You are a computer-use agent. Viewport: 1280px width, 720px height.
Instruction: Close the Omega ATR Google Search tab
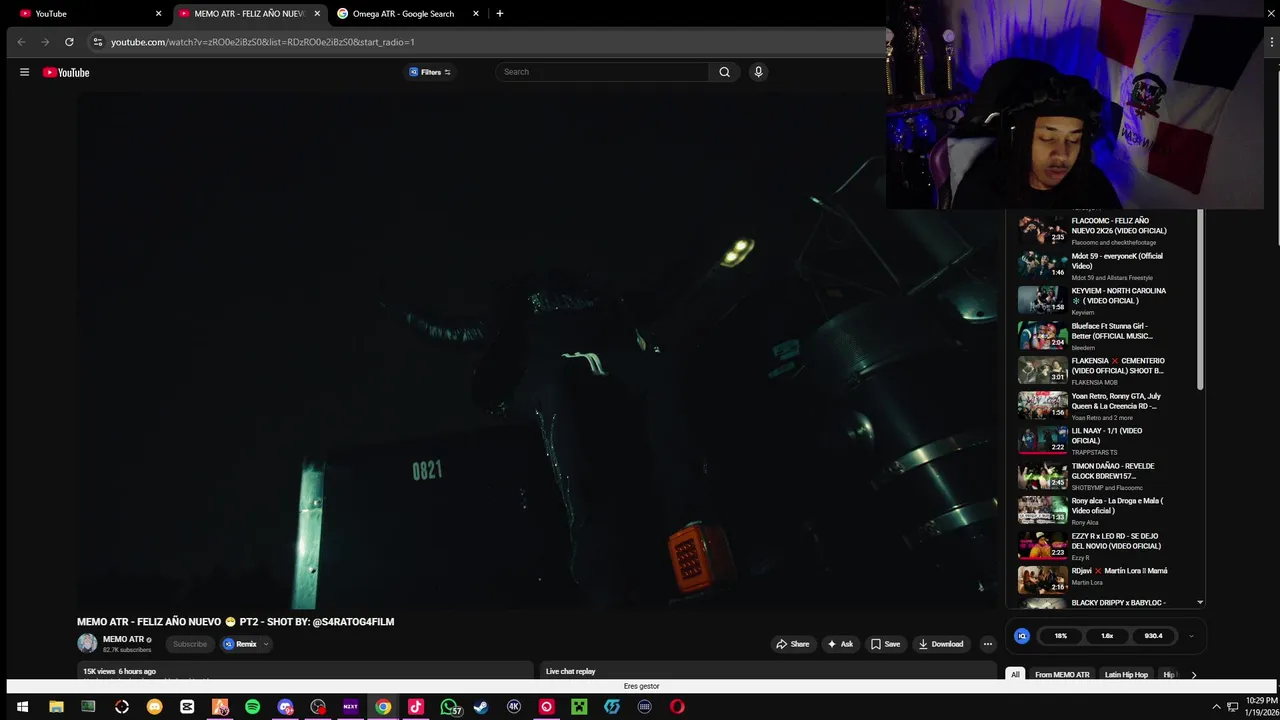pos(476,14)
